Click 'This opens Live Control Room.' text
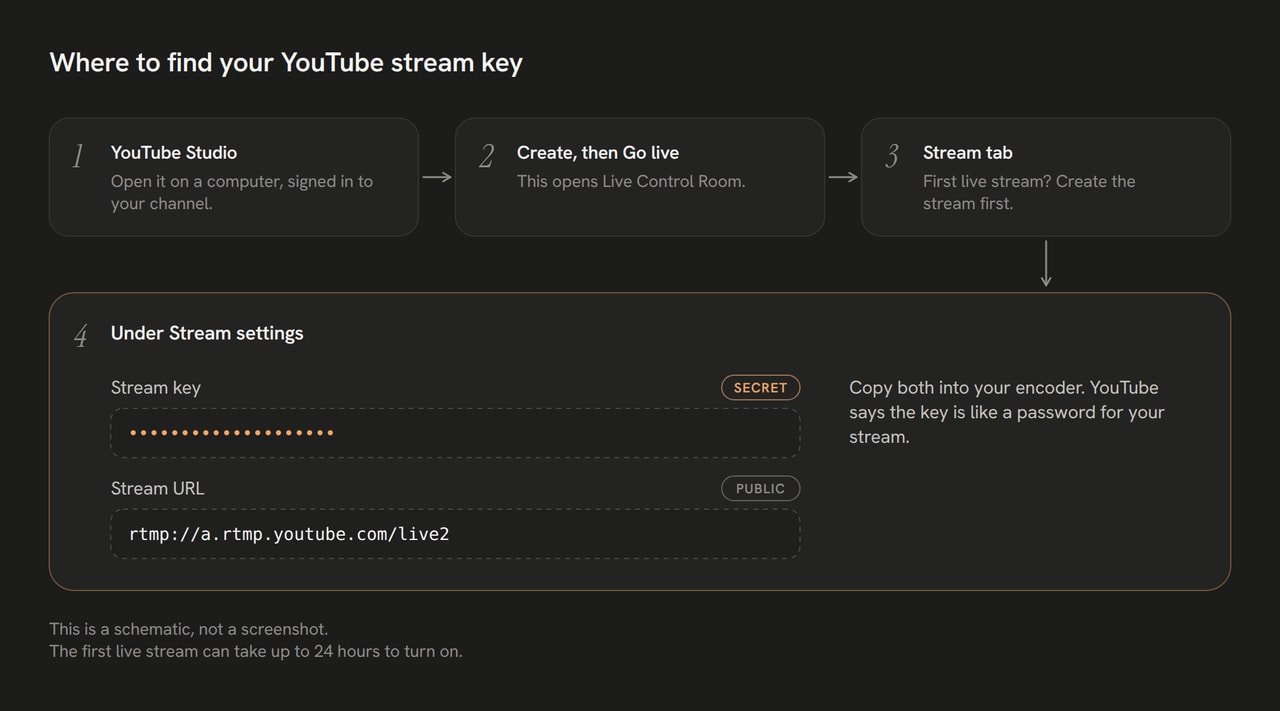 coord(631,181)
